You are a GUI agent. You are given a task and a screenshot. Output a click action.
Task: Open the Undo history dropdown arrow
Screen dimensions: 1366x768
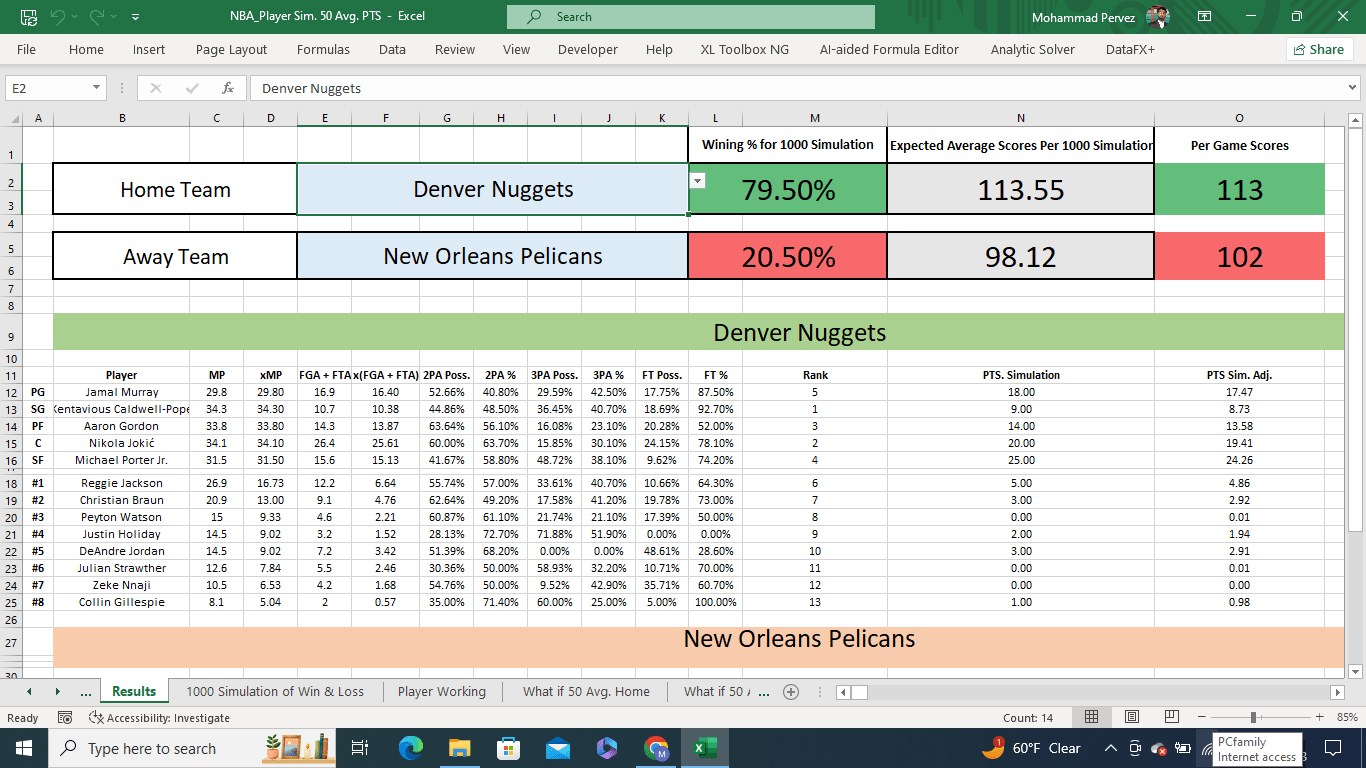(x=76, y=17)
